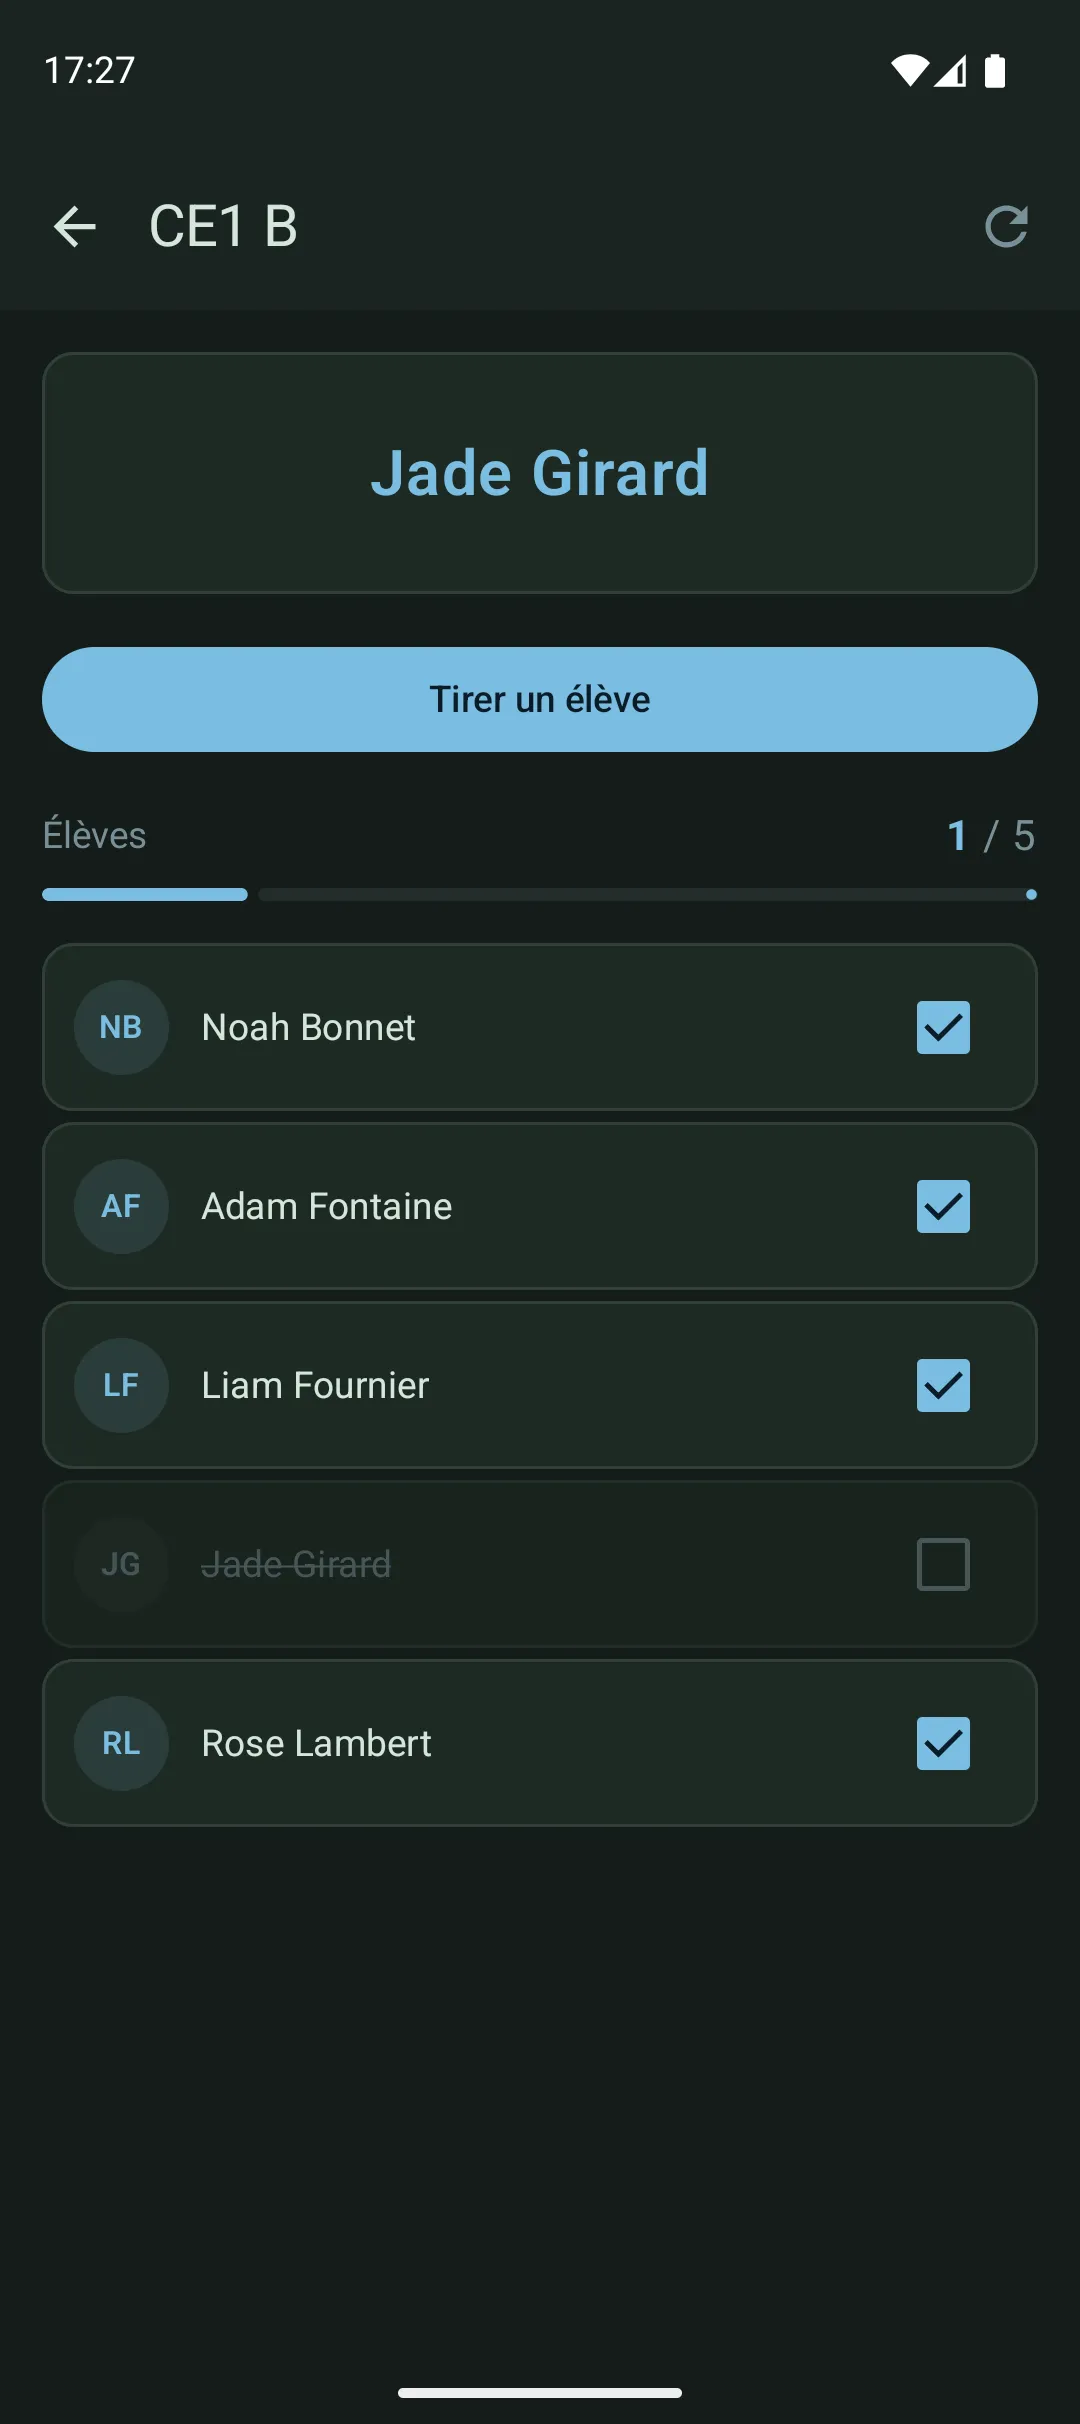The height and width of the screenshot is (2424, 1080).
Task: Tap the greyed-out JG avatar
Action: tap(121, 1564)
